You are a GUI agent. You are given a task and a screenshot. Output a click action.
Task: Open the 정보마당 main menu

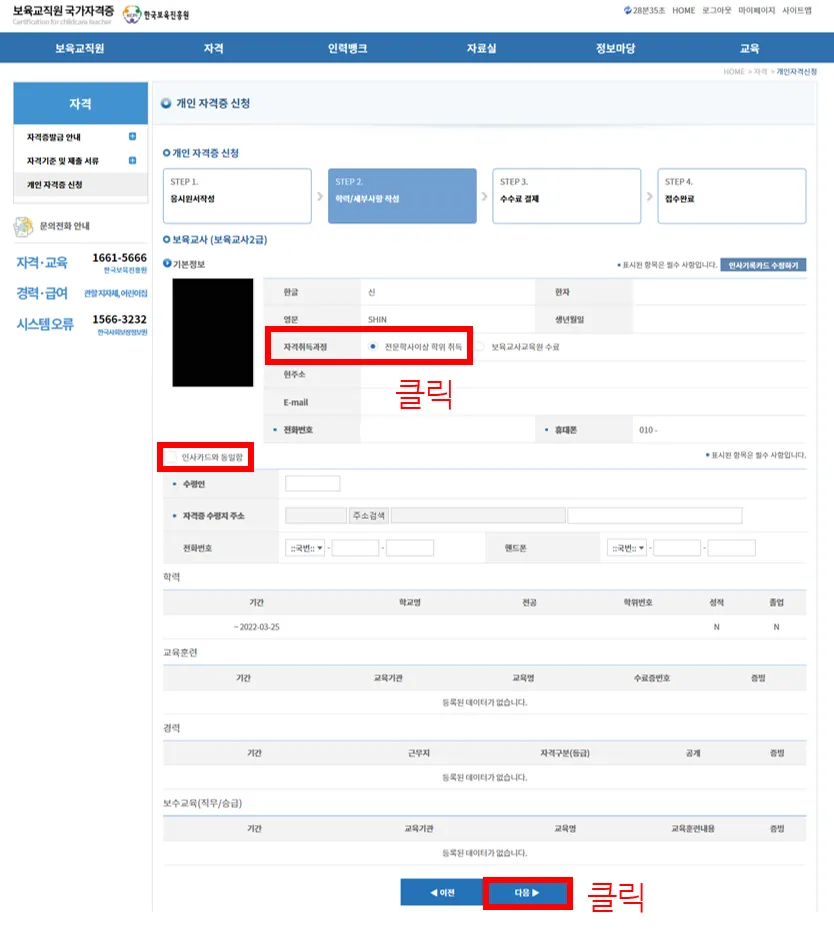[614, 48]
